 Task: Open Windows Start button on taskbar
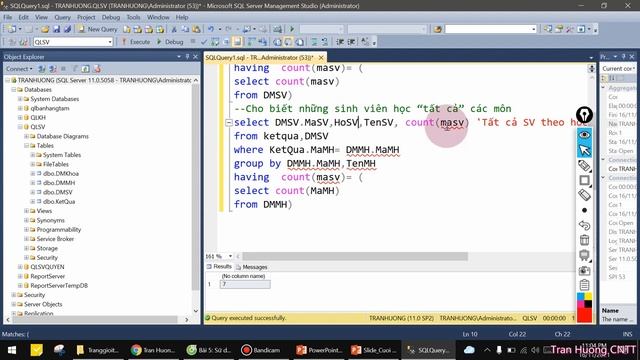coord(12,350)
